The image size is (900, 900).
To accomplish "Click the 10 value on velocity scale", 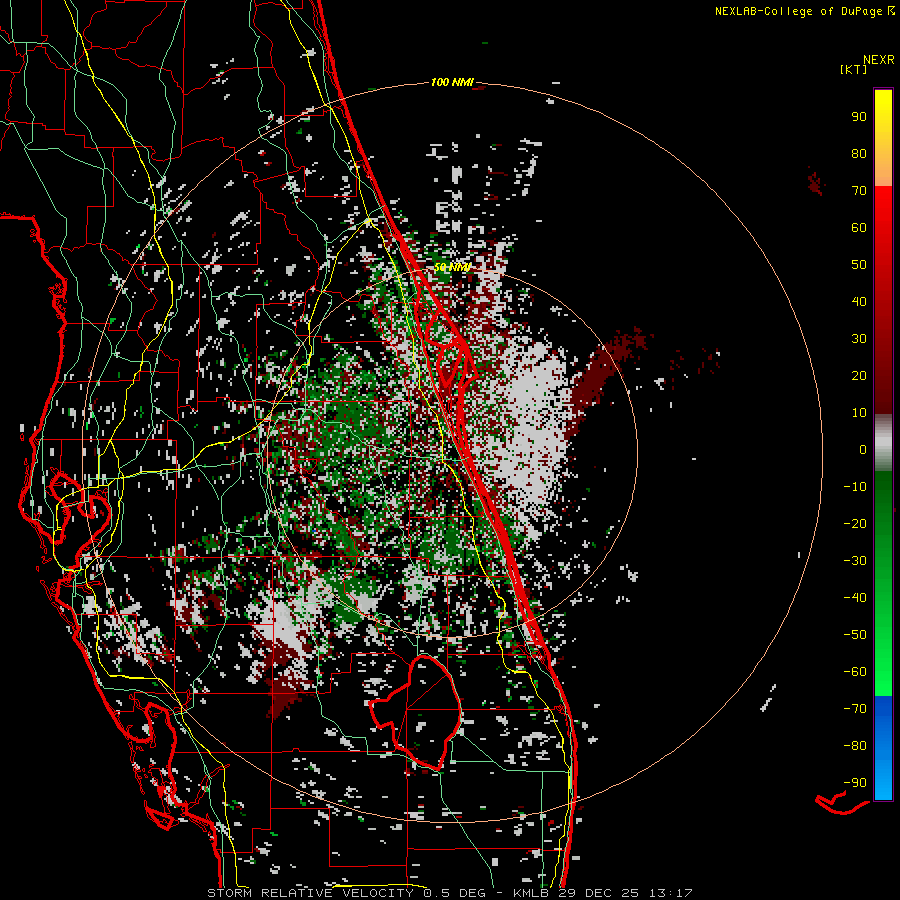I will click(x=859, y=413).
